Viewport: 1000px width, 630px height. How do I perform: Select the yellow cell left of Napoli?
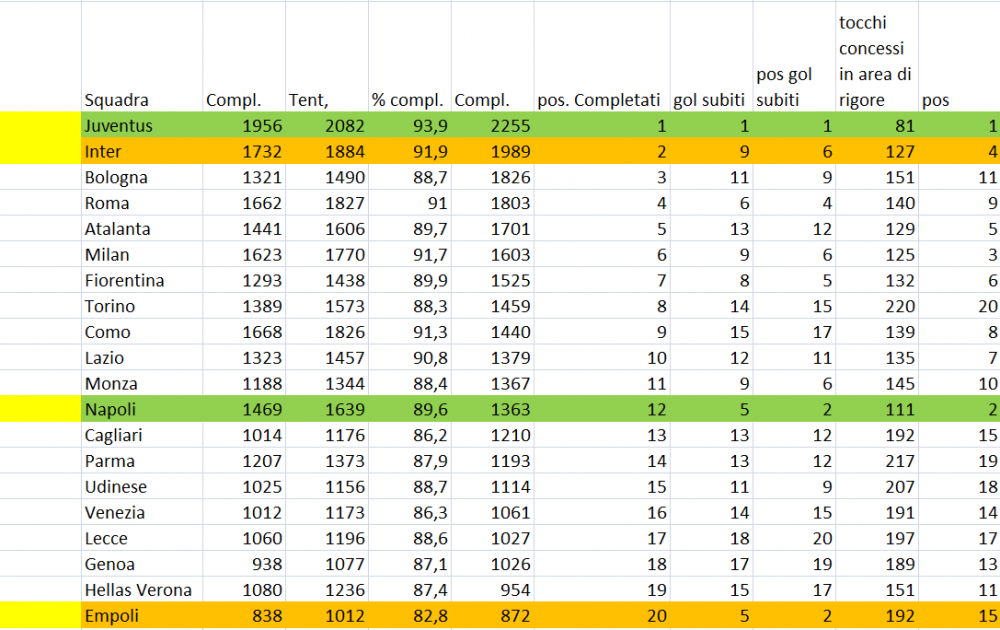(40, 409)
